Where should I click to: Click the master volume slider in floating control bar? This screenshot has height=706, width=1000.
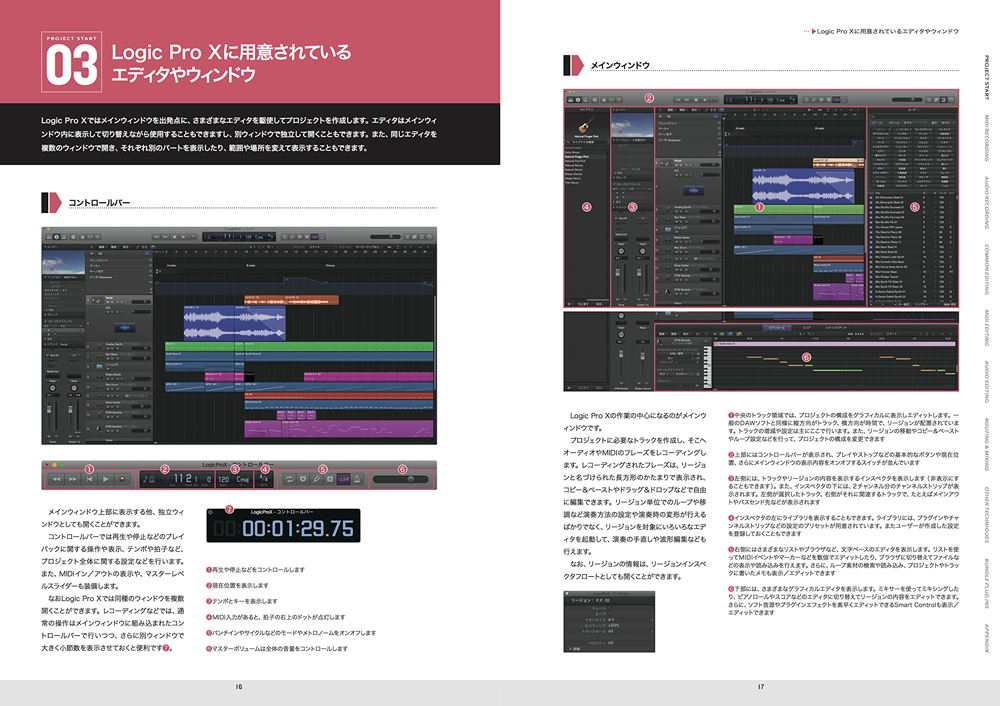coord(401,479)
